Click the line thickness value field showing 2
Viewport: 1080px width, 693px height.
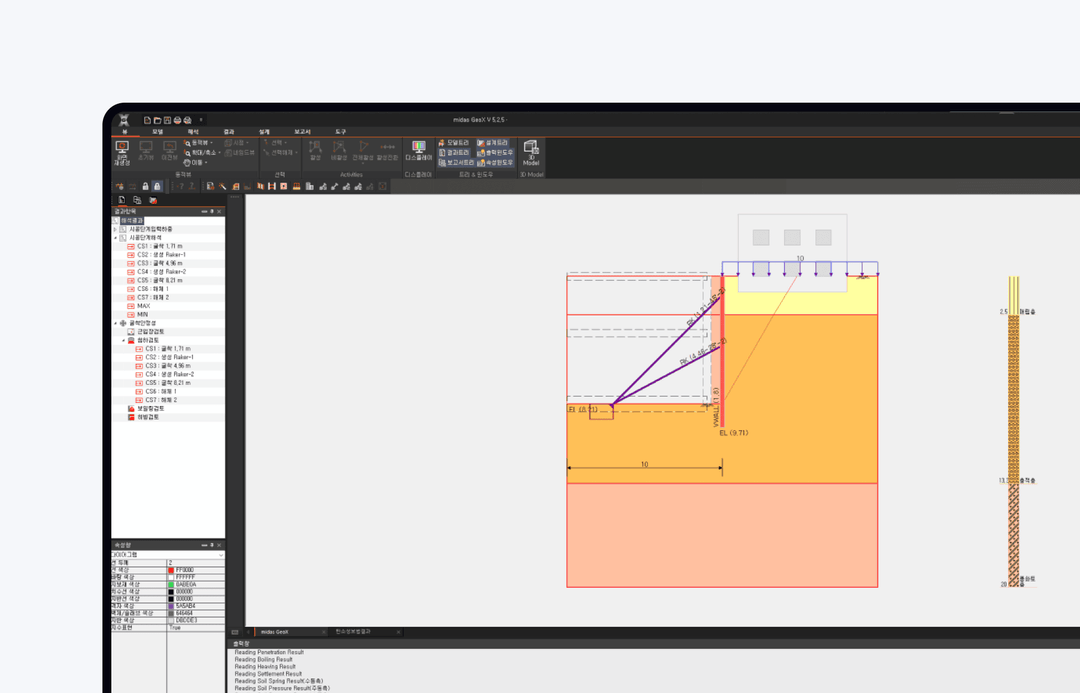click(x=196, y=563)
